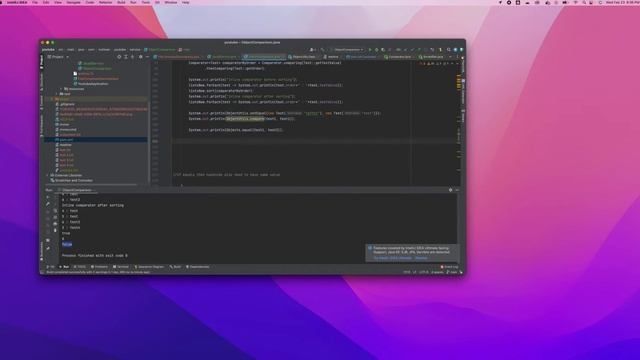This screenshot has height=360, width=640.
Task: Open wrench settings in Run panel toolbar
Action: coord(48,204)
